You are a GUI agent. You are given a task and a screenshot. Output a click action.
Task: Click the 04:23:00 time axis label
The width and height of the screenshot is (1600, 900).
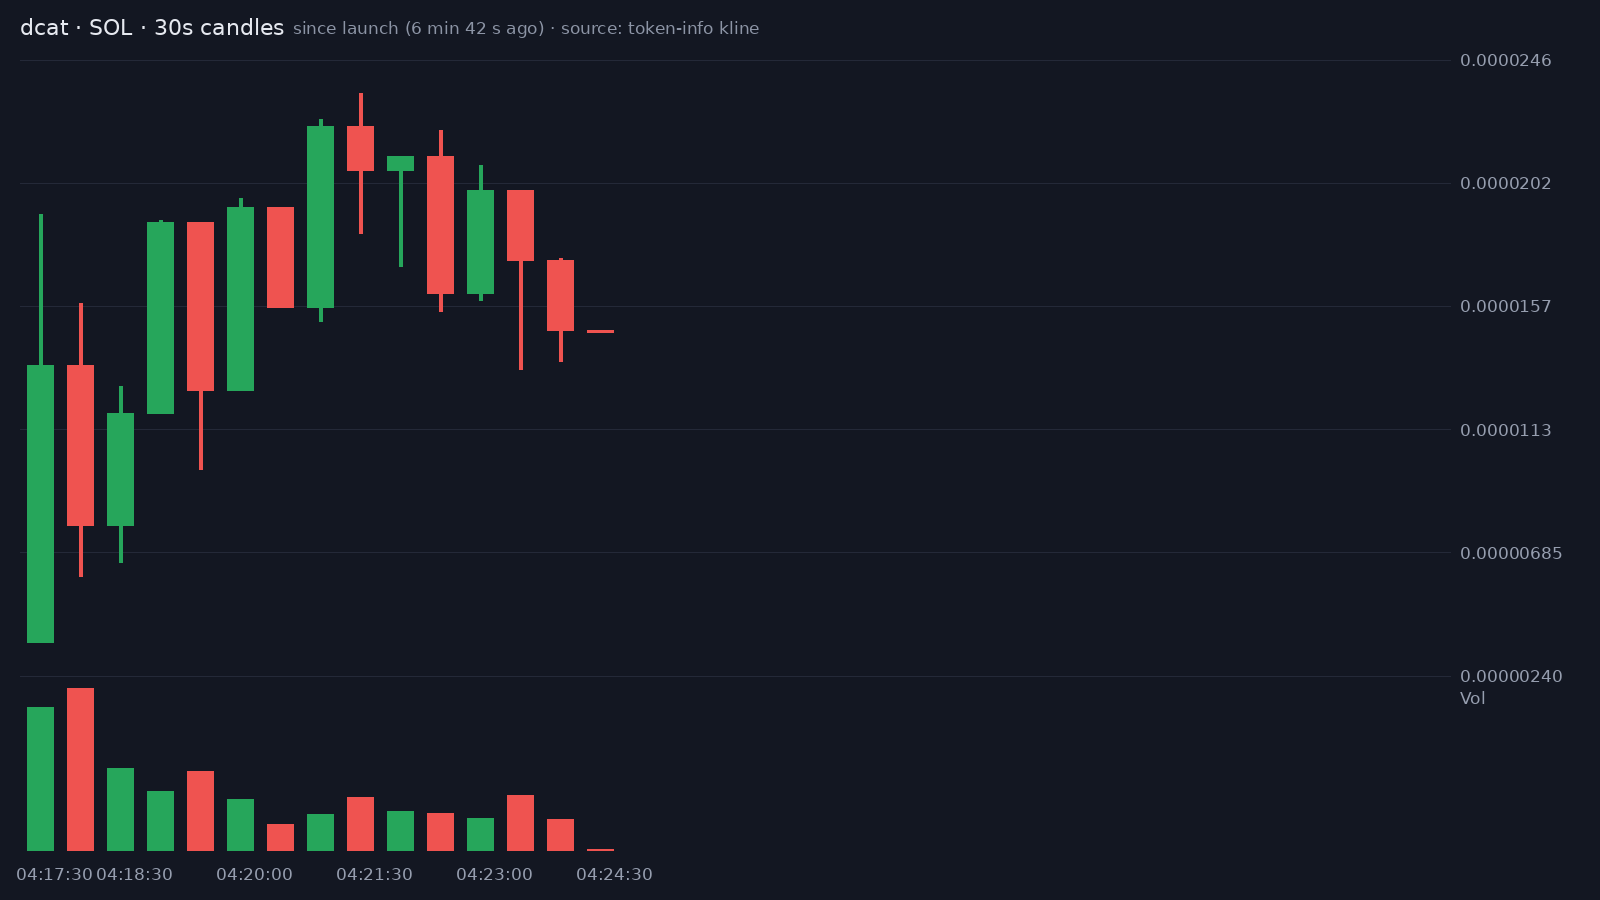point(494,875)
